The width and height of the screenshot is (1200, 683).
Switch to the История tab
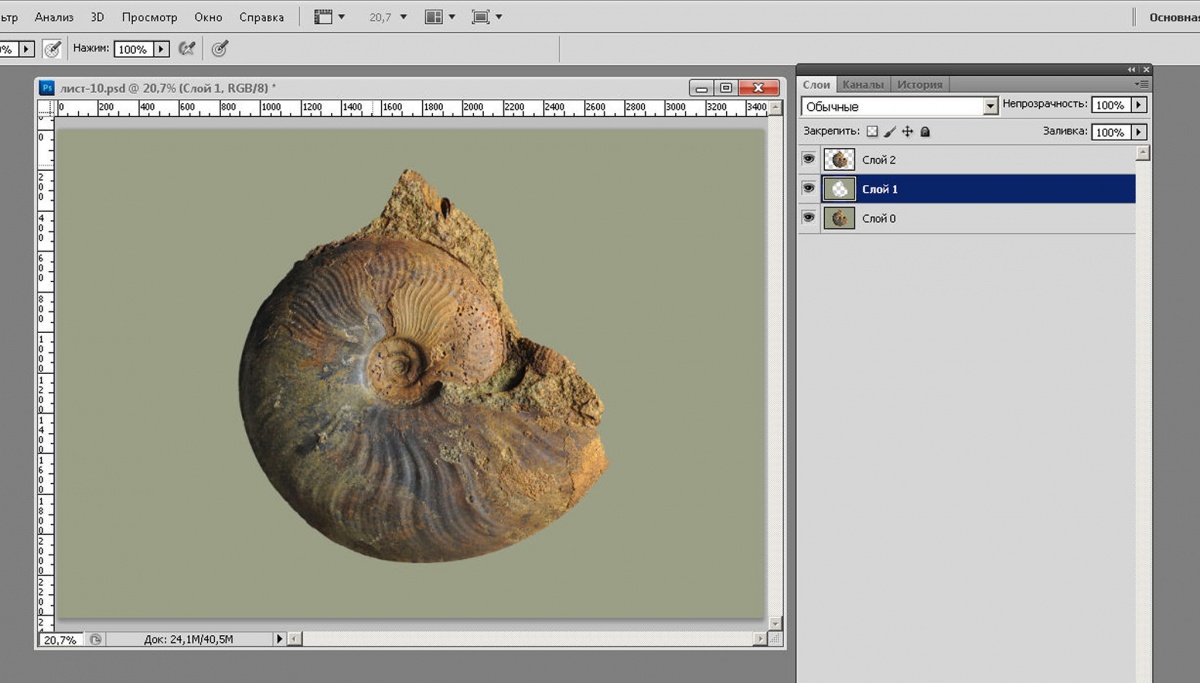[919, 85]
